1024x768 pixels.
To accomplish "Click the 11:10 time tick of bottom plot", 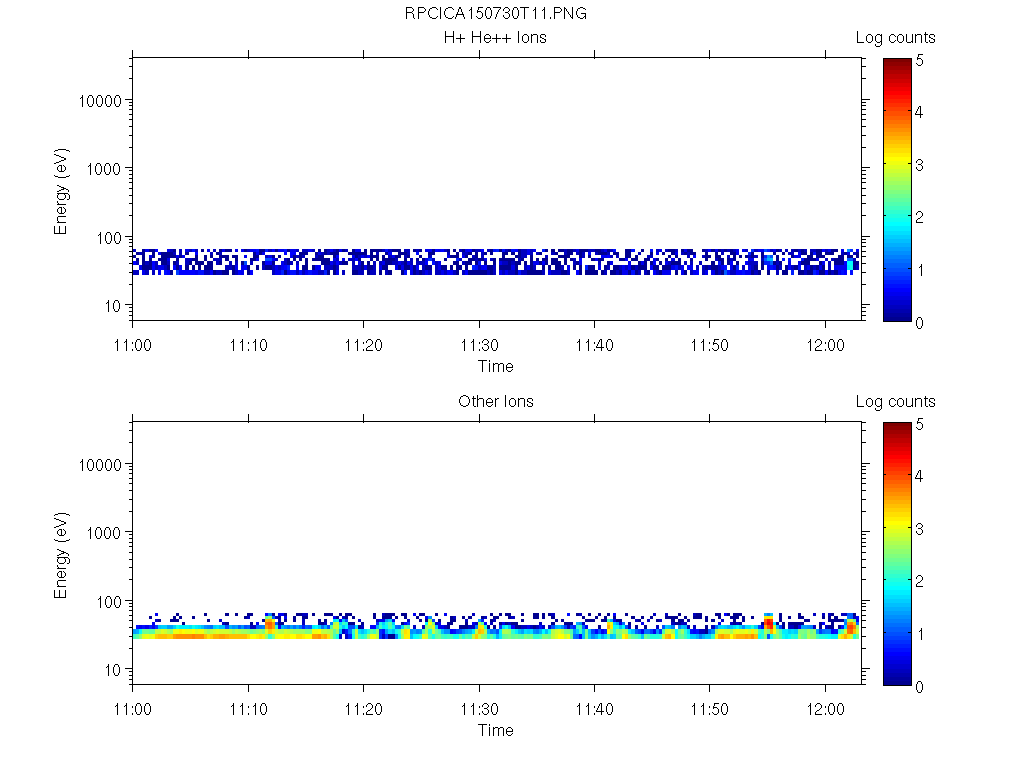I will pos(248,709).
